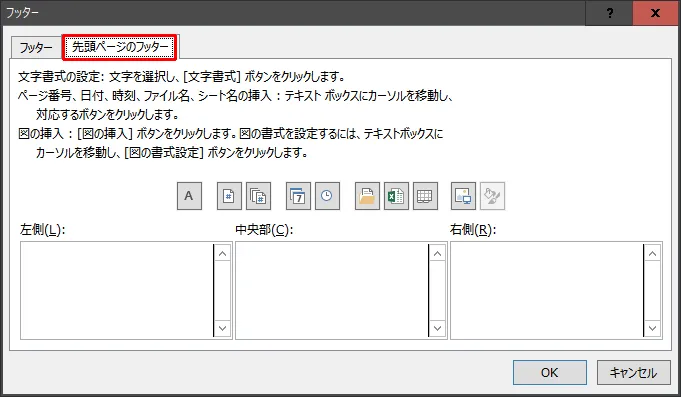
Task: Confirm with the OK button
Action: click(x=549, y=372)
